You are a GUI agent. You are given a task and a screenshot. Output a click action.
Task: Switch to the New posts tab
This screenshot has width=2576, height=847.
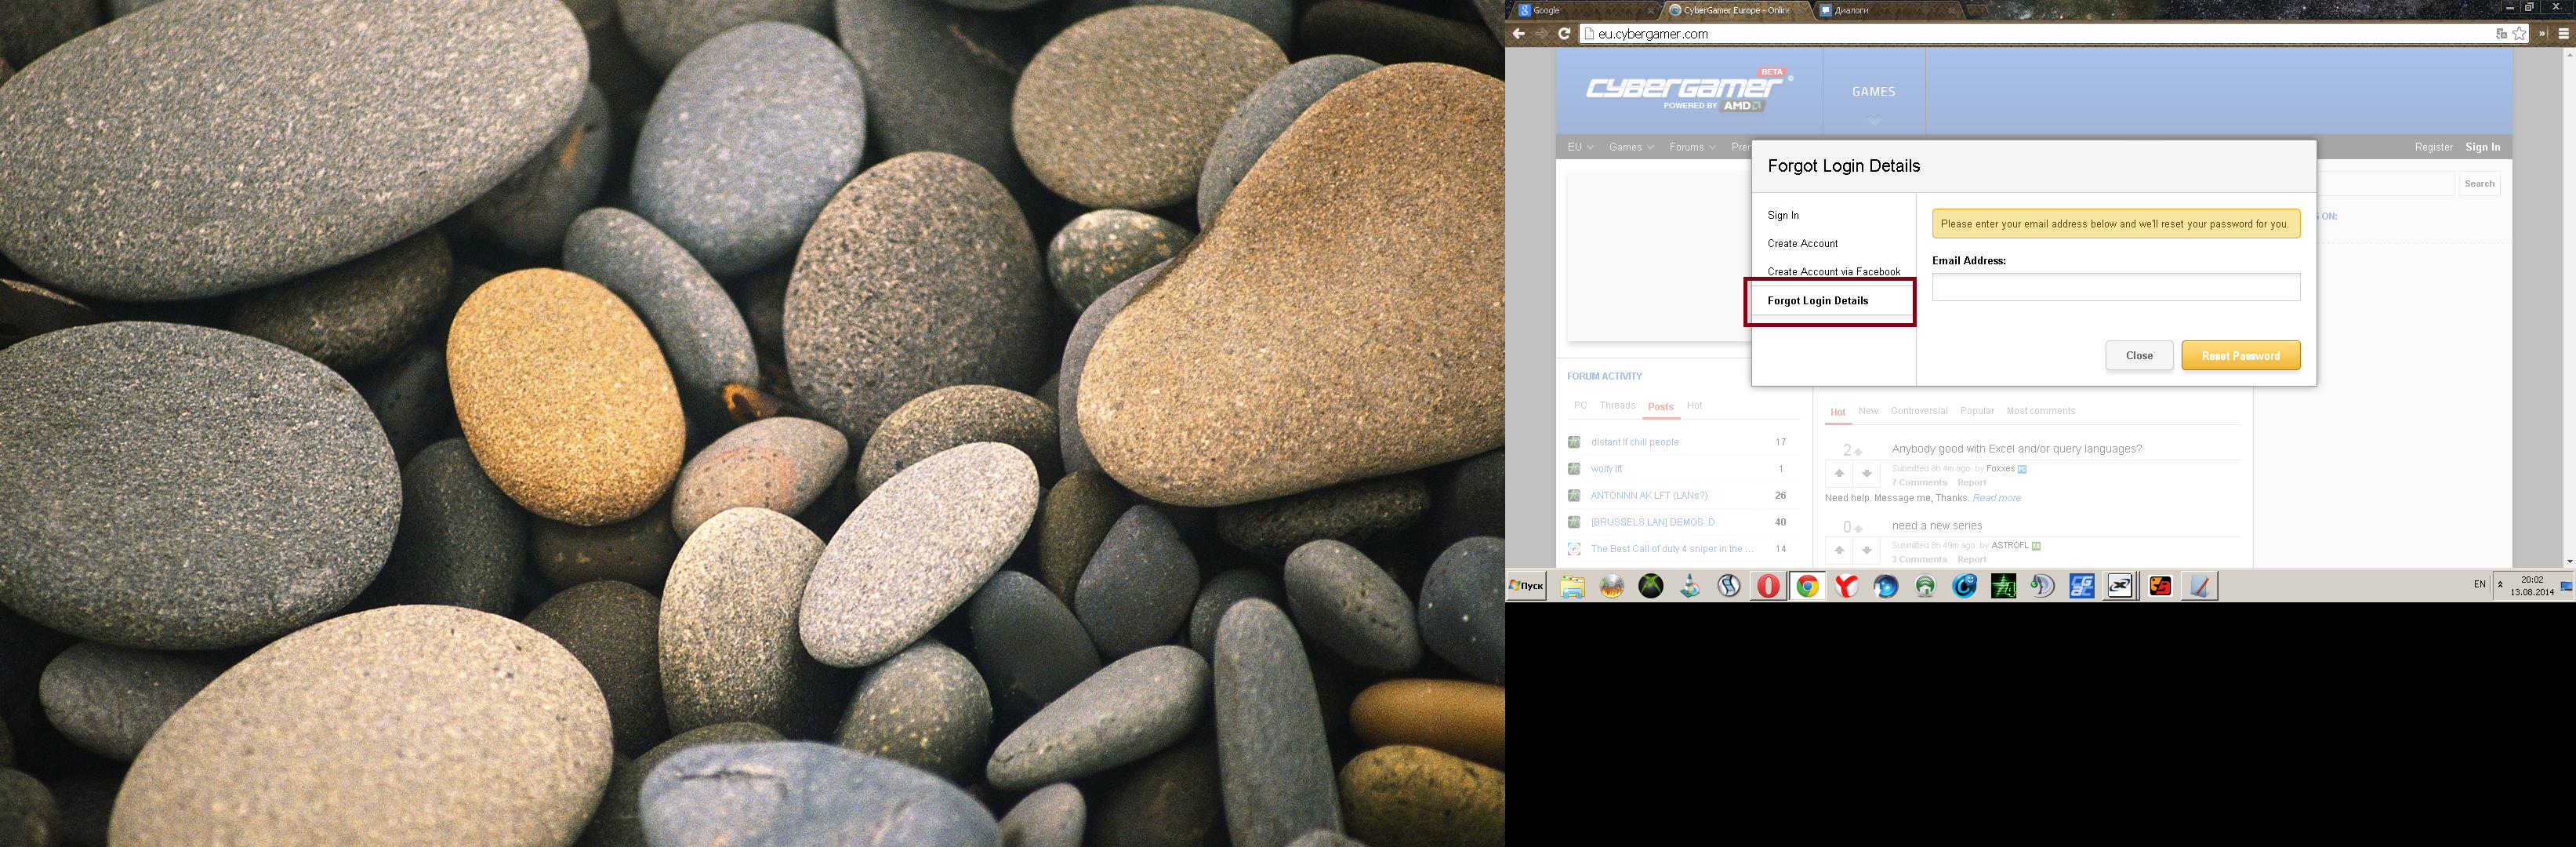1868,411
